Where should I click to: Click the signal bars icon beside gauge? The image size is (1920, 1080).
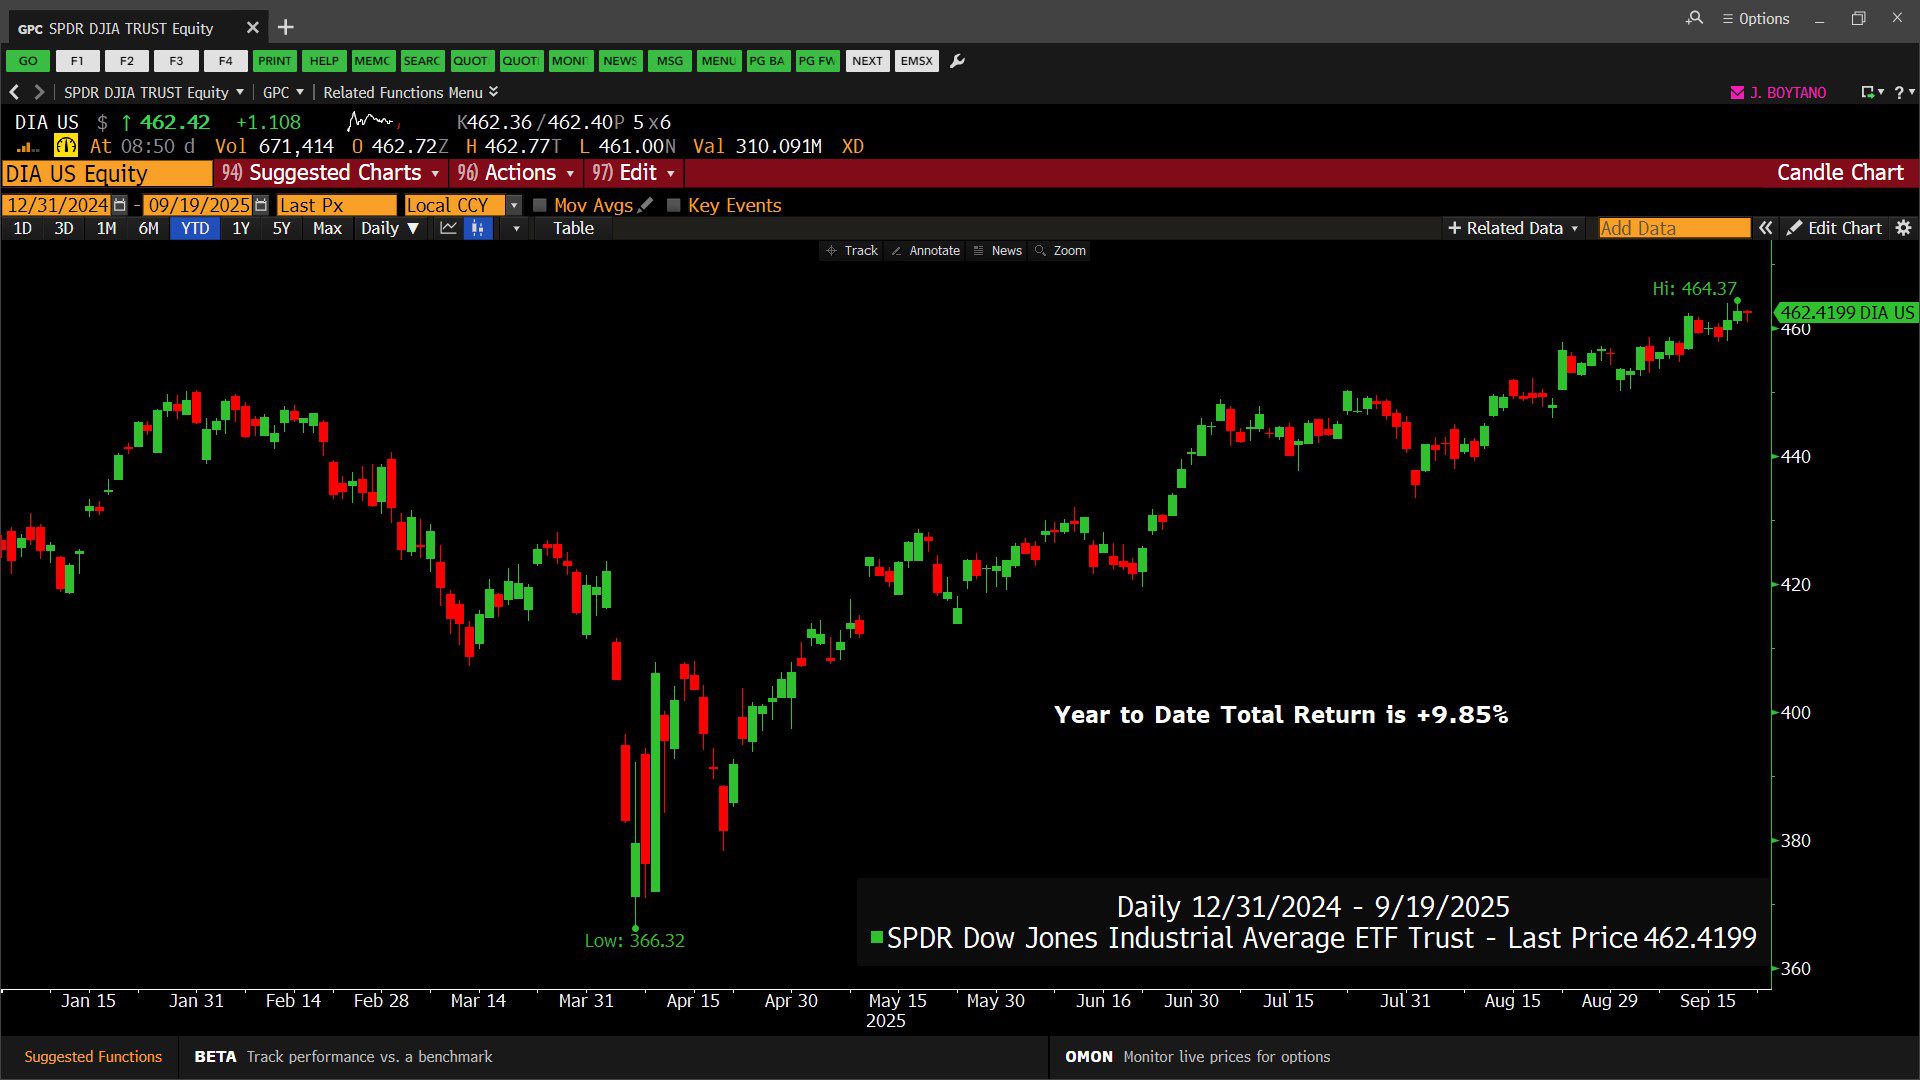(28, 147)
